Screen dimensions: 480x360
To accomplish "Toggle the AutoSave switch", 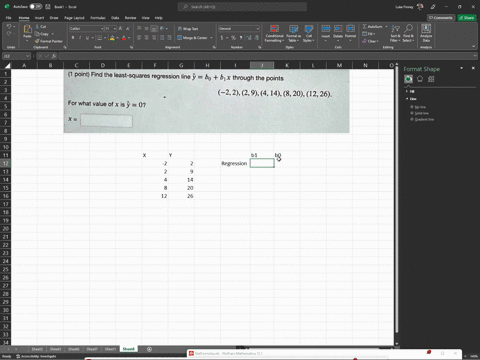I will [x=36, y=6].
